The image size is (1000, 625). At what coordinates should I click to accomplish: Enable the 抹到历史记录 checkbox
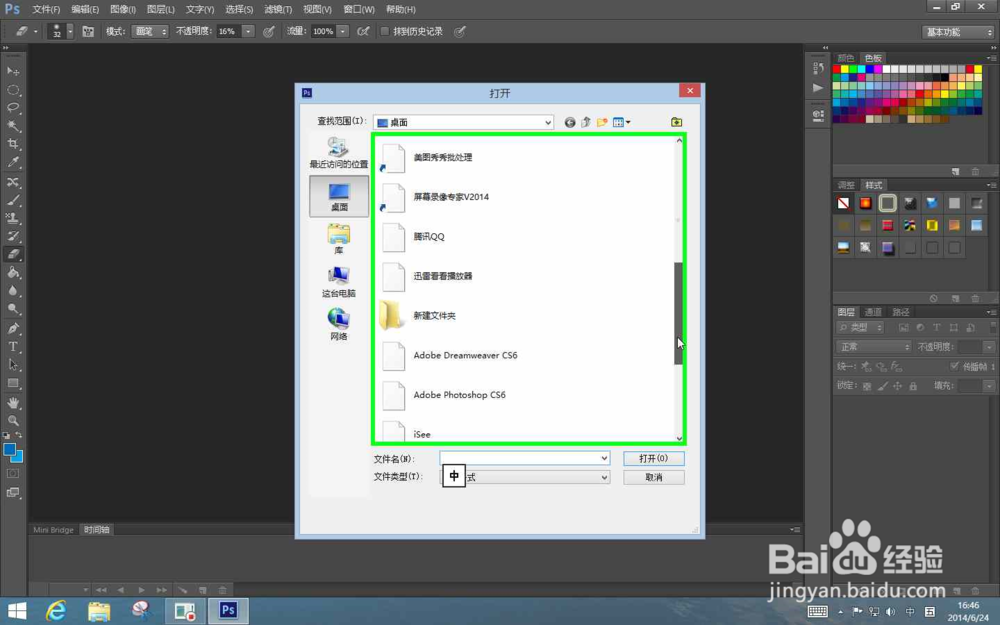coord(385,31)
